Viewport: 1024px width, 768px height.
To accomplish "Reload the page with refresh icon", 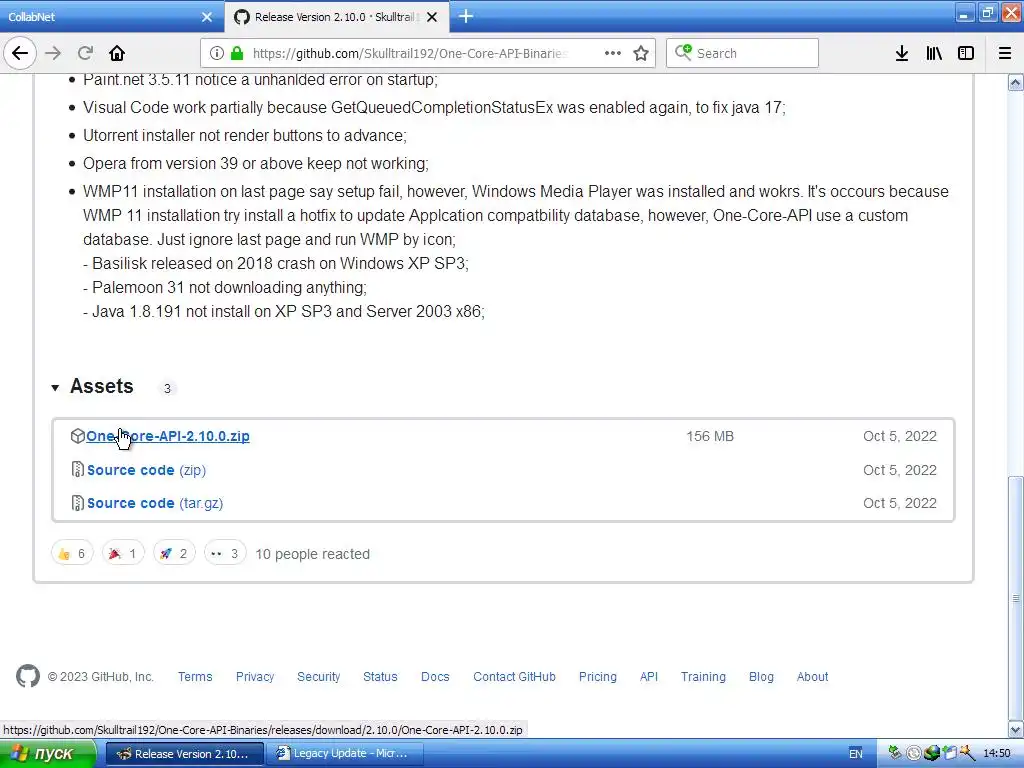I will 85,53.
